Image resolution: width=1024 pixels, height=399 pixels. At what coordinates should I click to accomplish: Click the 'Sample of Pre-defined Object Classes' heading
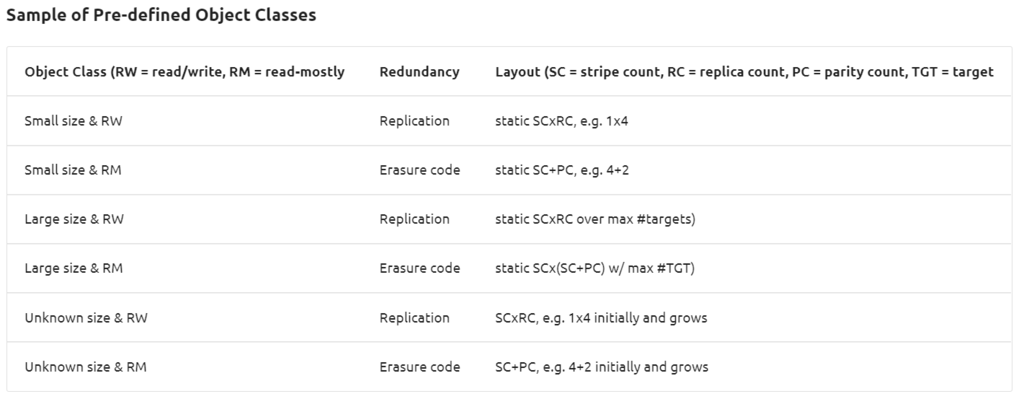161,15
